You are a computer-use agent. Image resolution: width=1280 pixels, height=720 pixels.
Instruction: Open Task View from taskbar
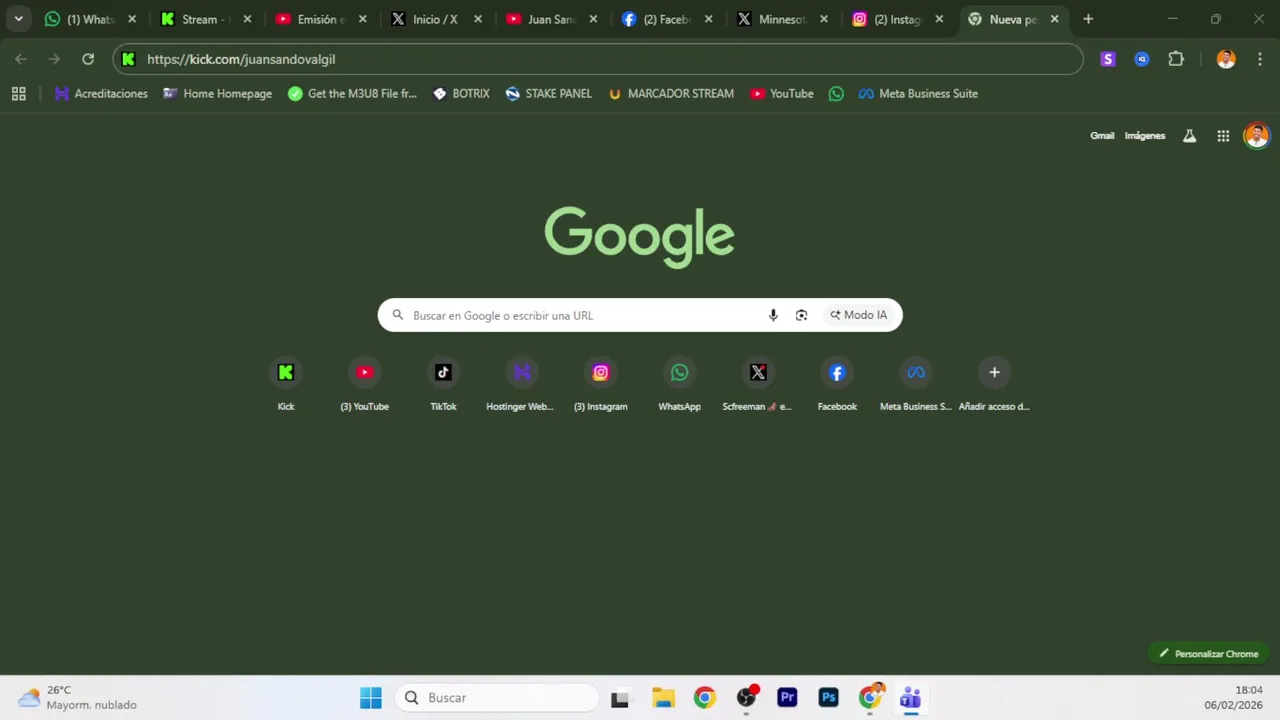[x=620, y=698]
